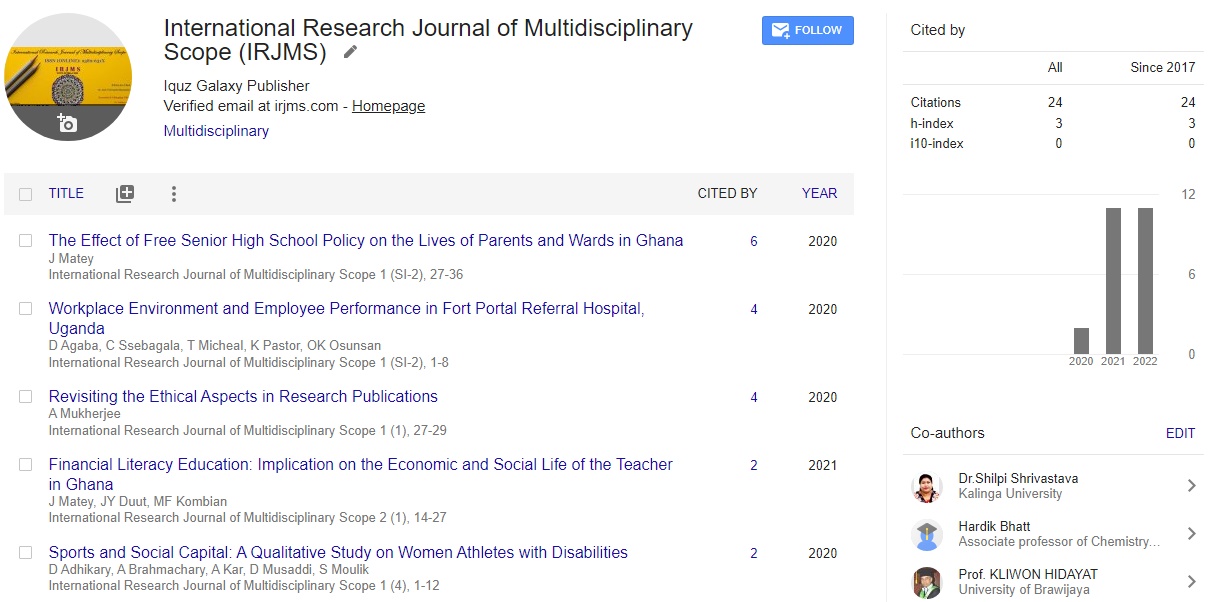Open the journal Homepage link
Image resolution: width=1227 pixels, height=602 pixels.
[388, 105]
